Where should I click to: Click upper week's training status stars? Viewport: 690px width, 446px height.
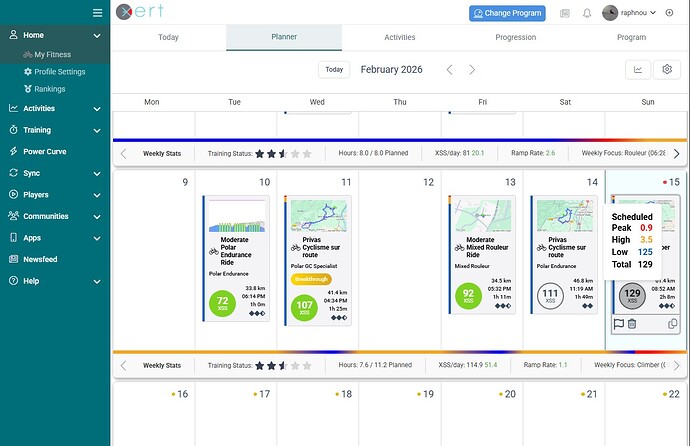pyautogui.click(x=283, y=154)
